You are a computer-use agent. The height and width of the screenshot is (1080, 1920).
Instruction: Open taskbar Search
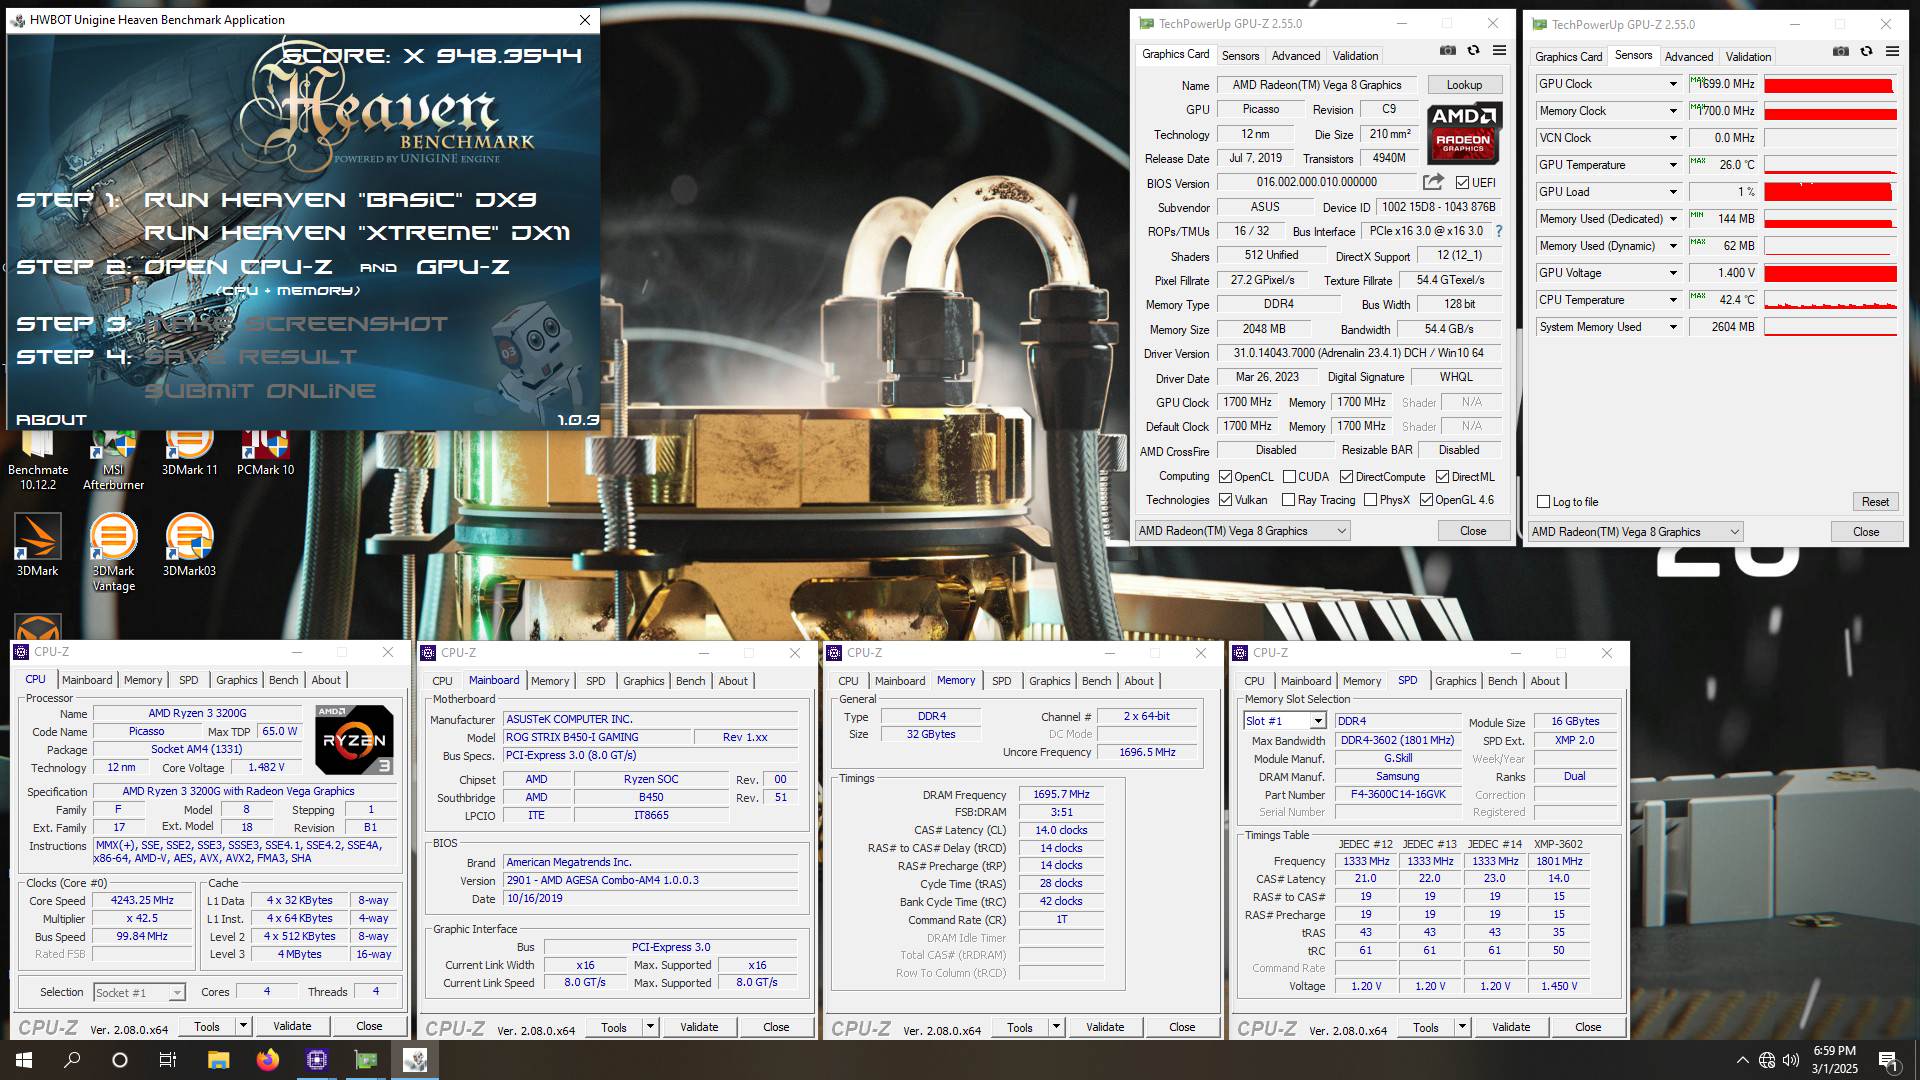click(x=72, y=1060)
